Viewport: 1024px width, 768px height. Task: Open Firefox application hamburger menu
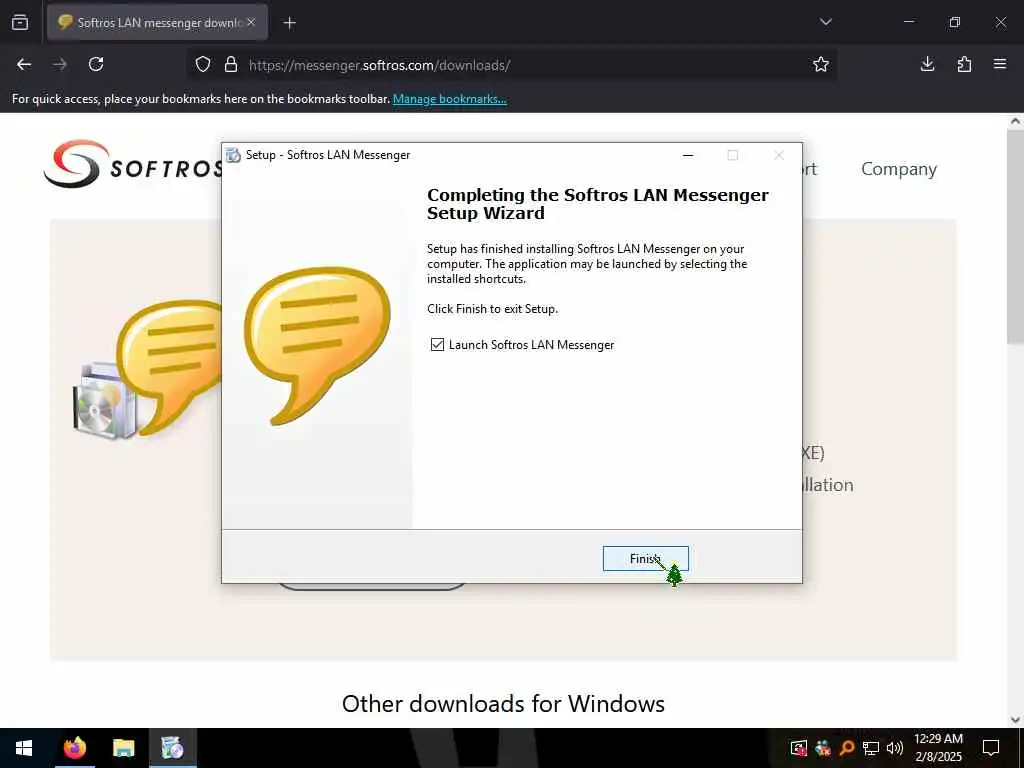[1000, 64]
